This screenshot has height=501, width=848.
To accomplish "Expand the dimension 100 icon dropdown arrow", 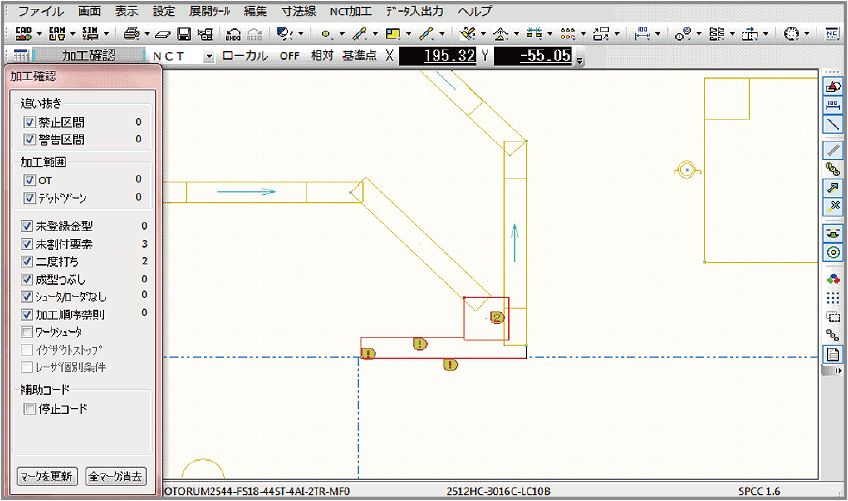I will pyautogui.click(x=658, y=34).
